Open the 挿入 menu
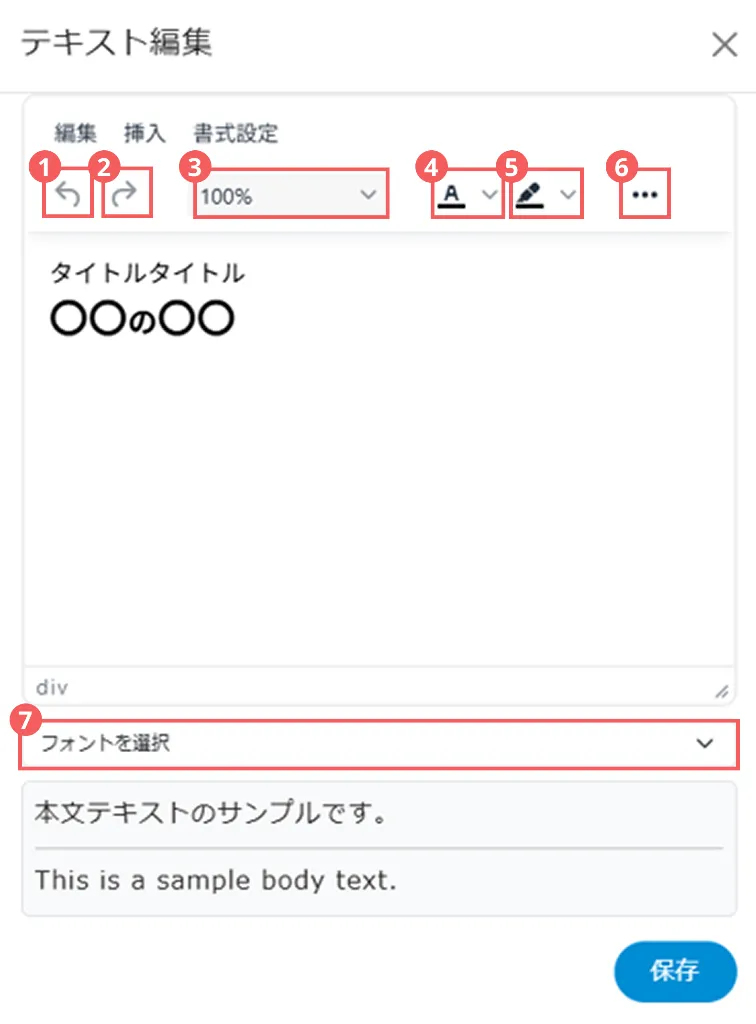Viewport: 756px width, 1024px height. tap(145, 133)
